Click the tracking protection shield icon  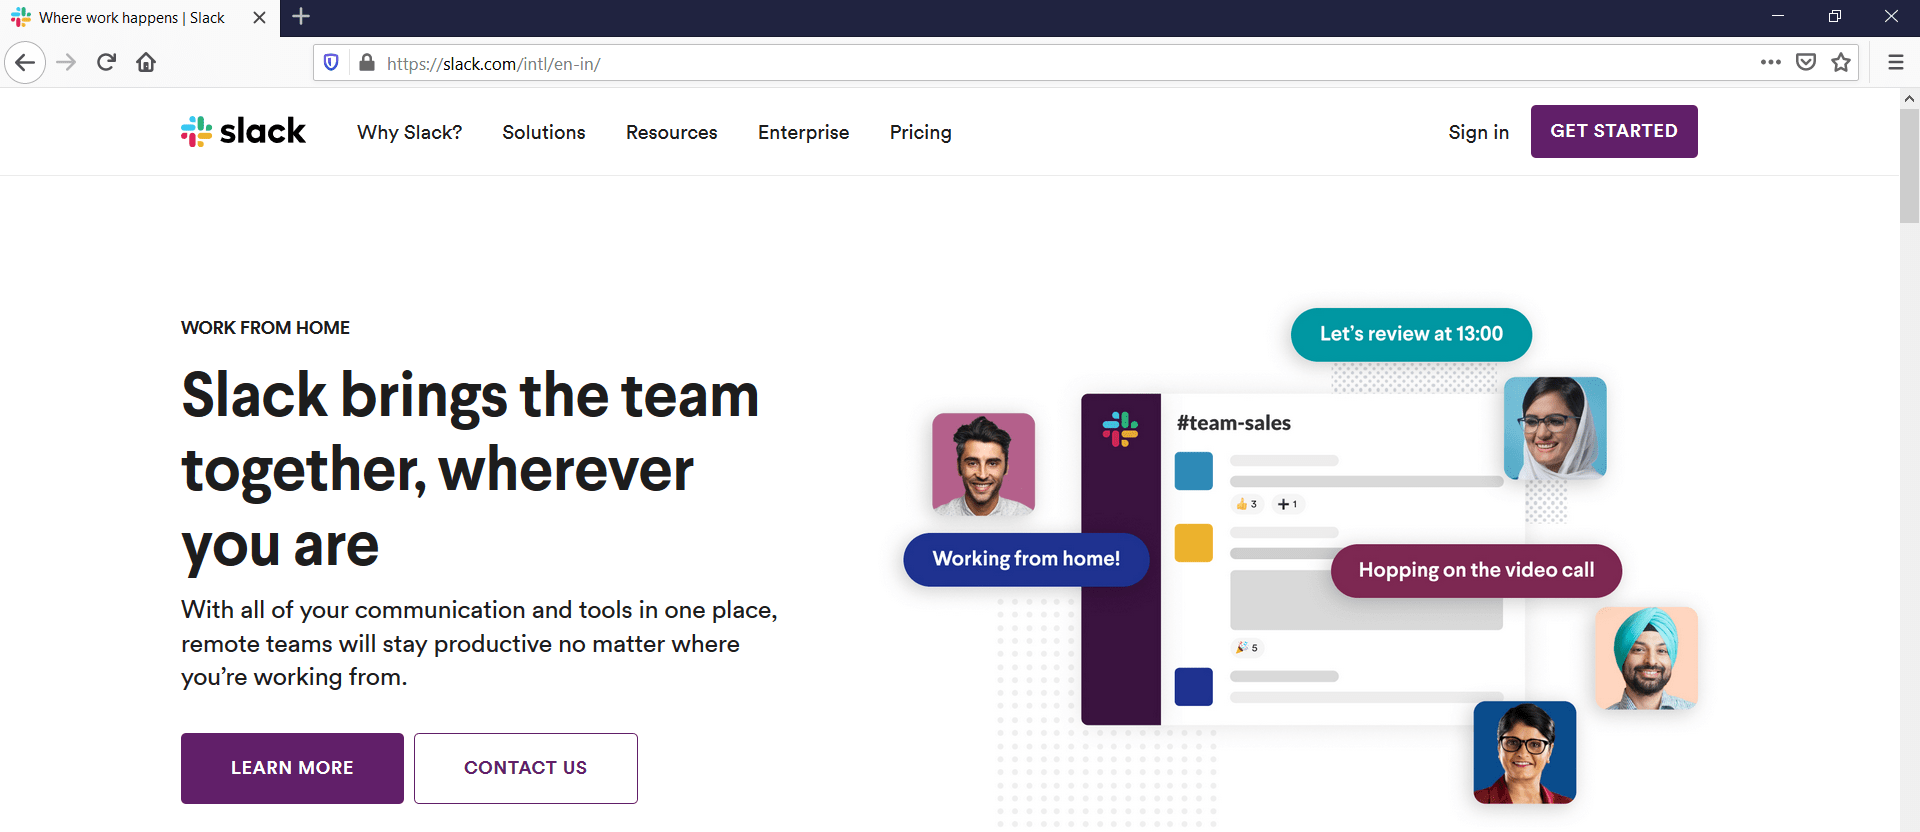click(x=331, y=63)
